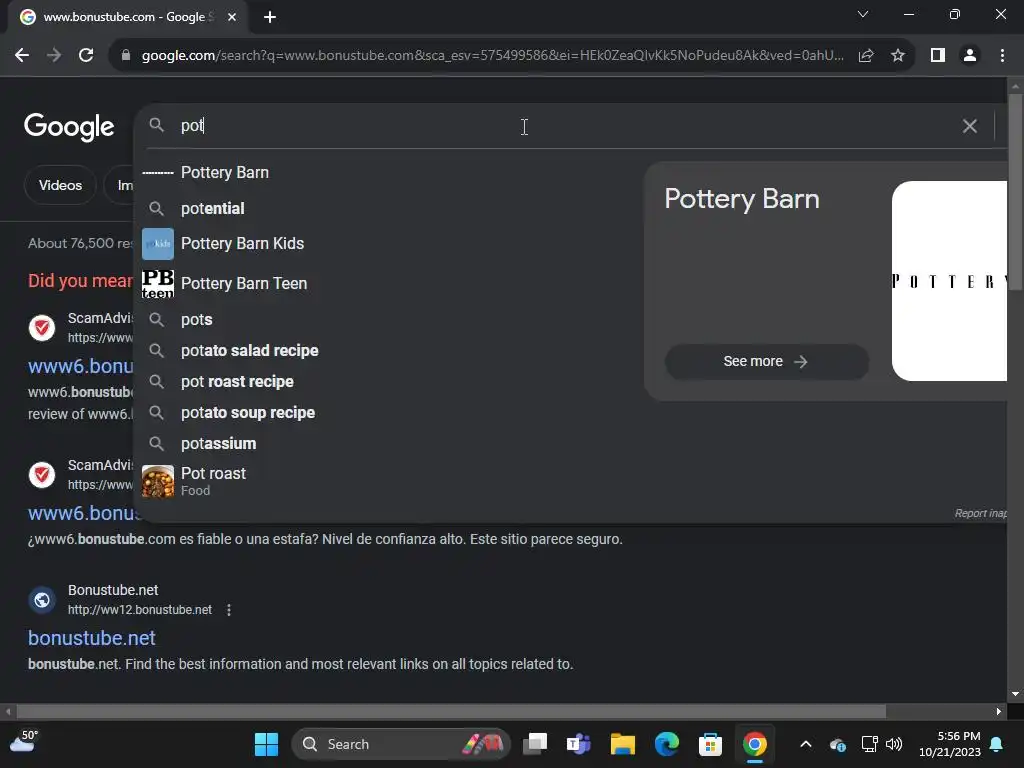
Task: Expand the tab search chevron
Action: click(x=863, y=14)
